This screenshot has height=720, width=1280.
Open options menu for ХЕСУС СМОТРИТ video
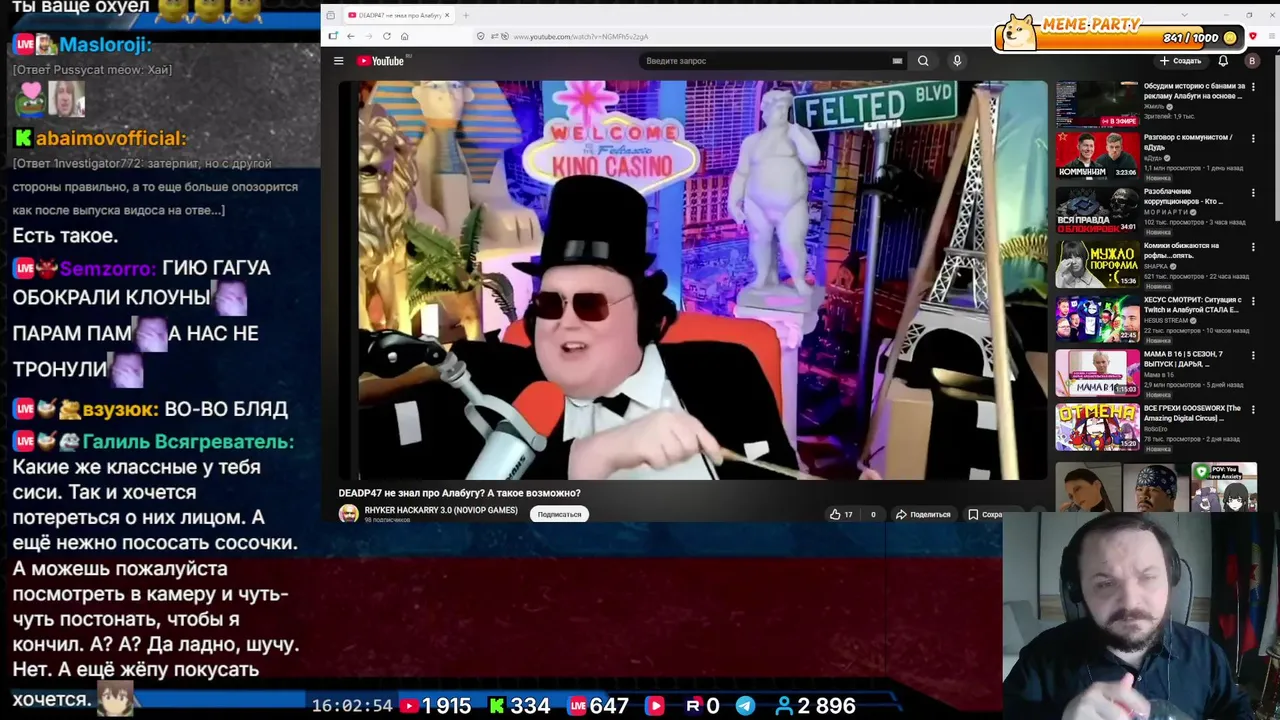(1253, 301)
